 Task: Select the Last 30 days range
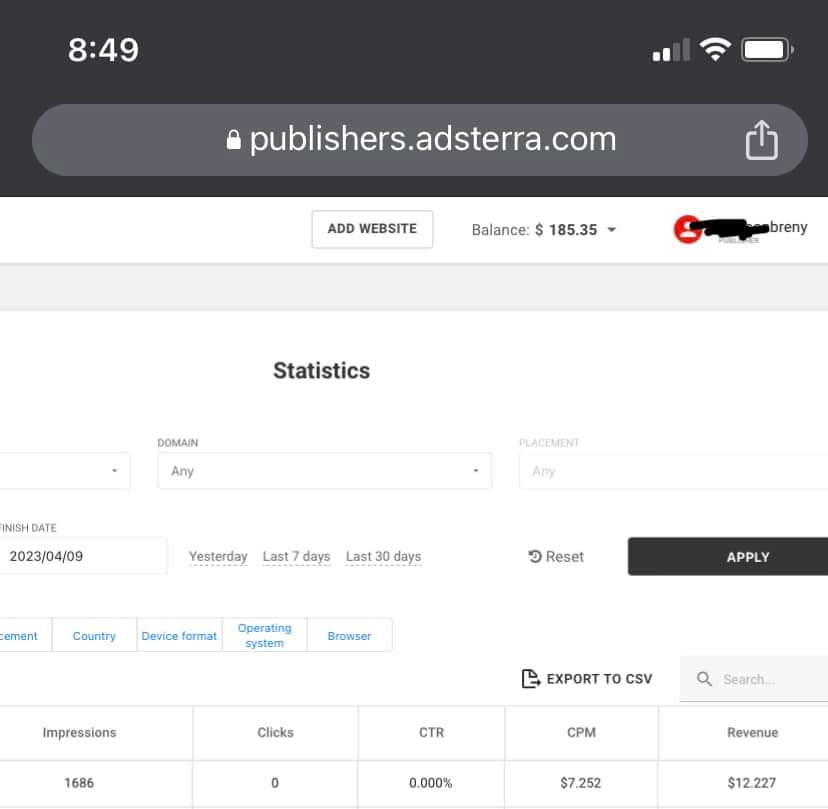383,556
